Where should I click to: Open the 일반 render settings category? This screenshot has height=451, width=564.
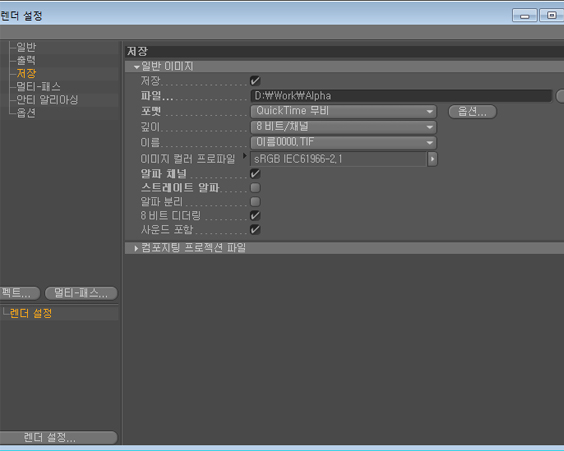pos(26,47)
